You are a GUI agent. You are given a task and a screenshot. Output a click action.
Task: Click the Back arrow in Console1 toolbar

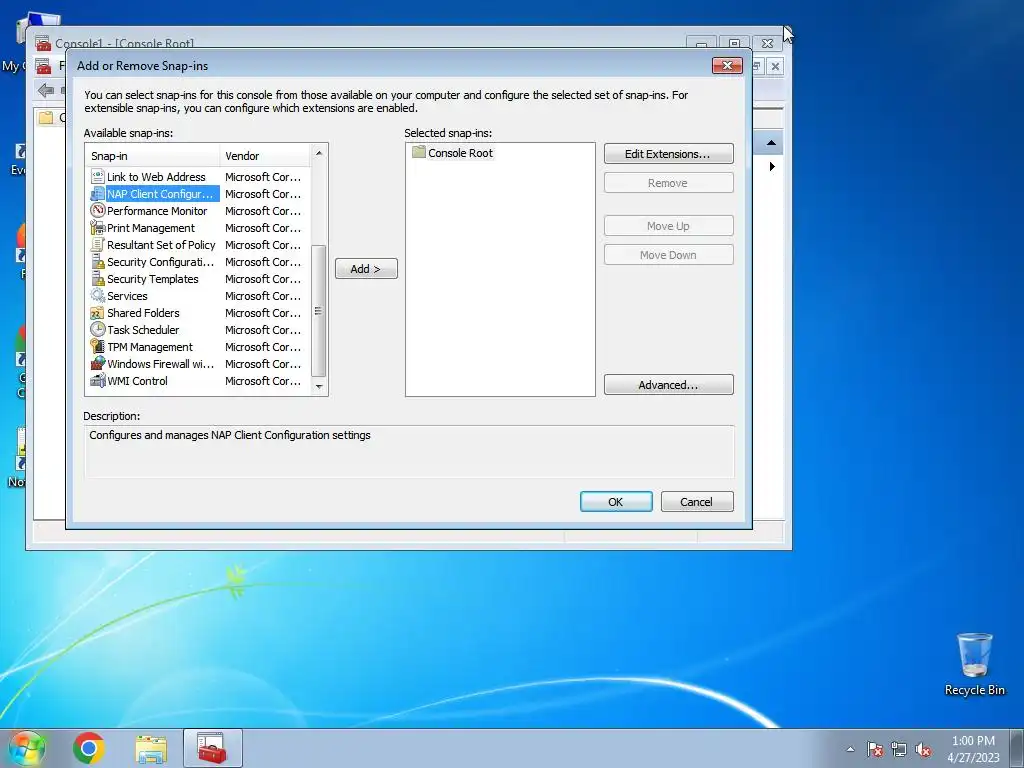pyautogui.click(x=46, y=90)
